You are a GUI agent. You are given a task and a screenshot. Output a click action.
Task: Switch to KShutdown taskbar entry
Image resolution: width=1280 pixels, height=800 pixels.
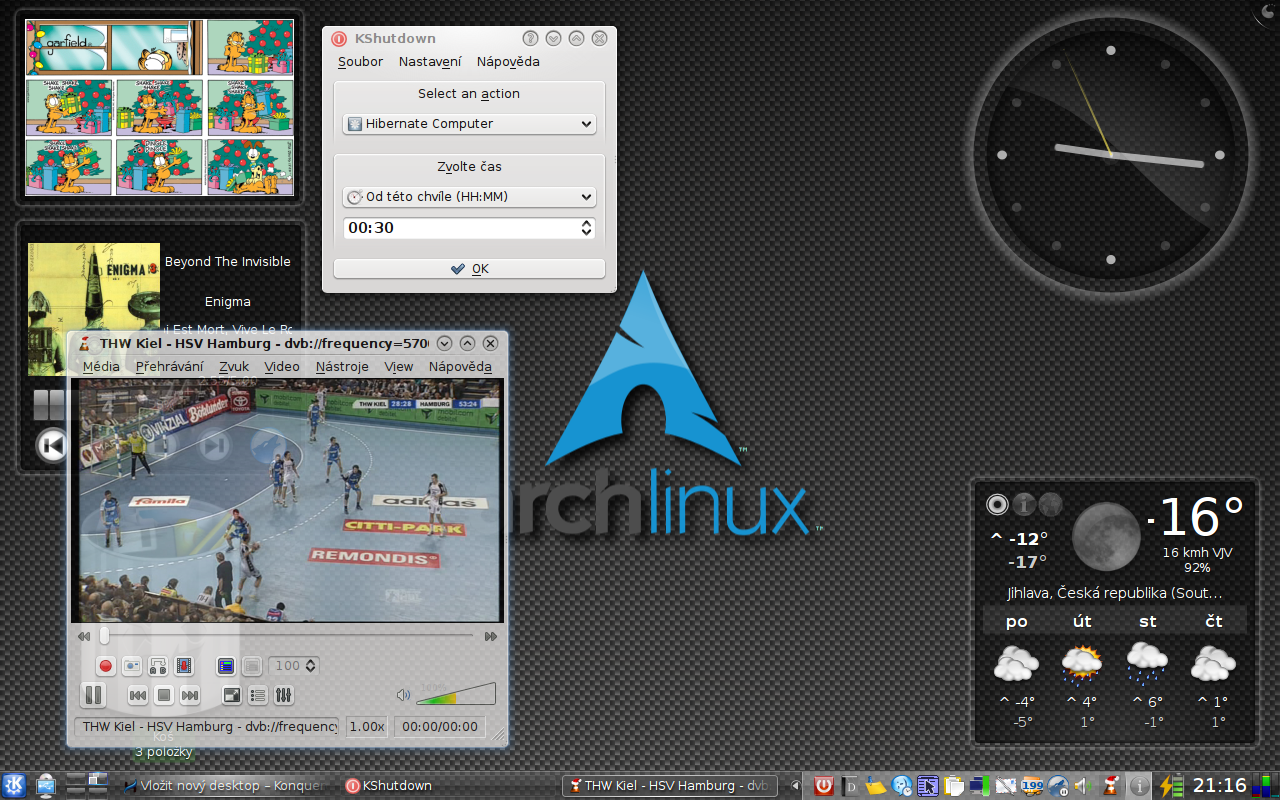click(390, 786)
